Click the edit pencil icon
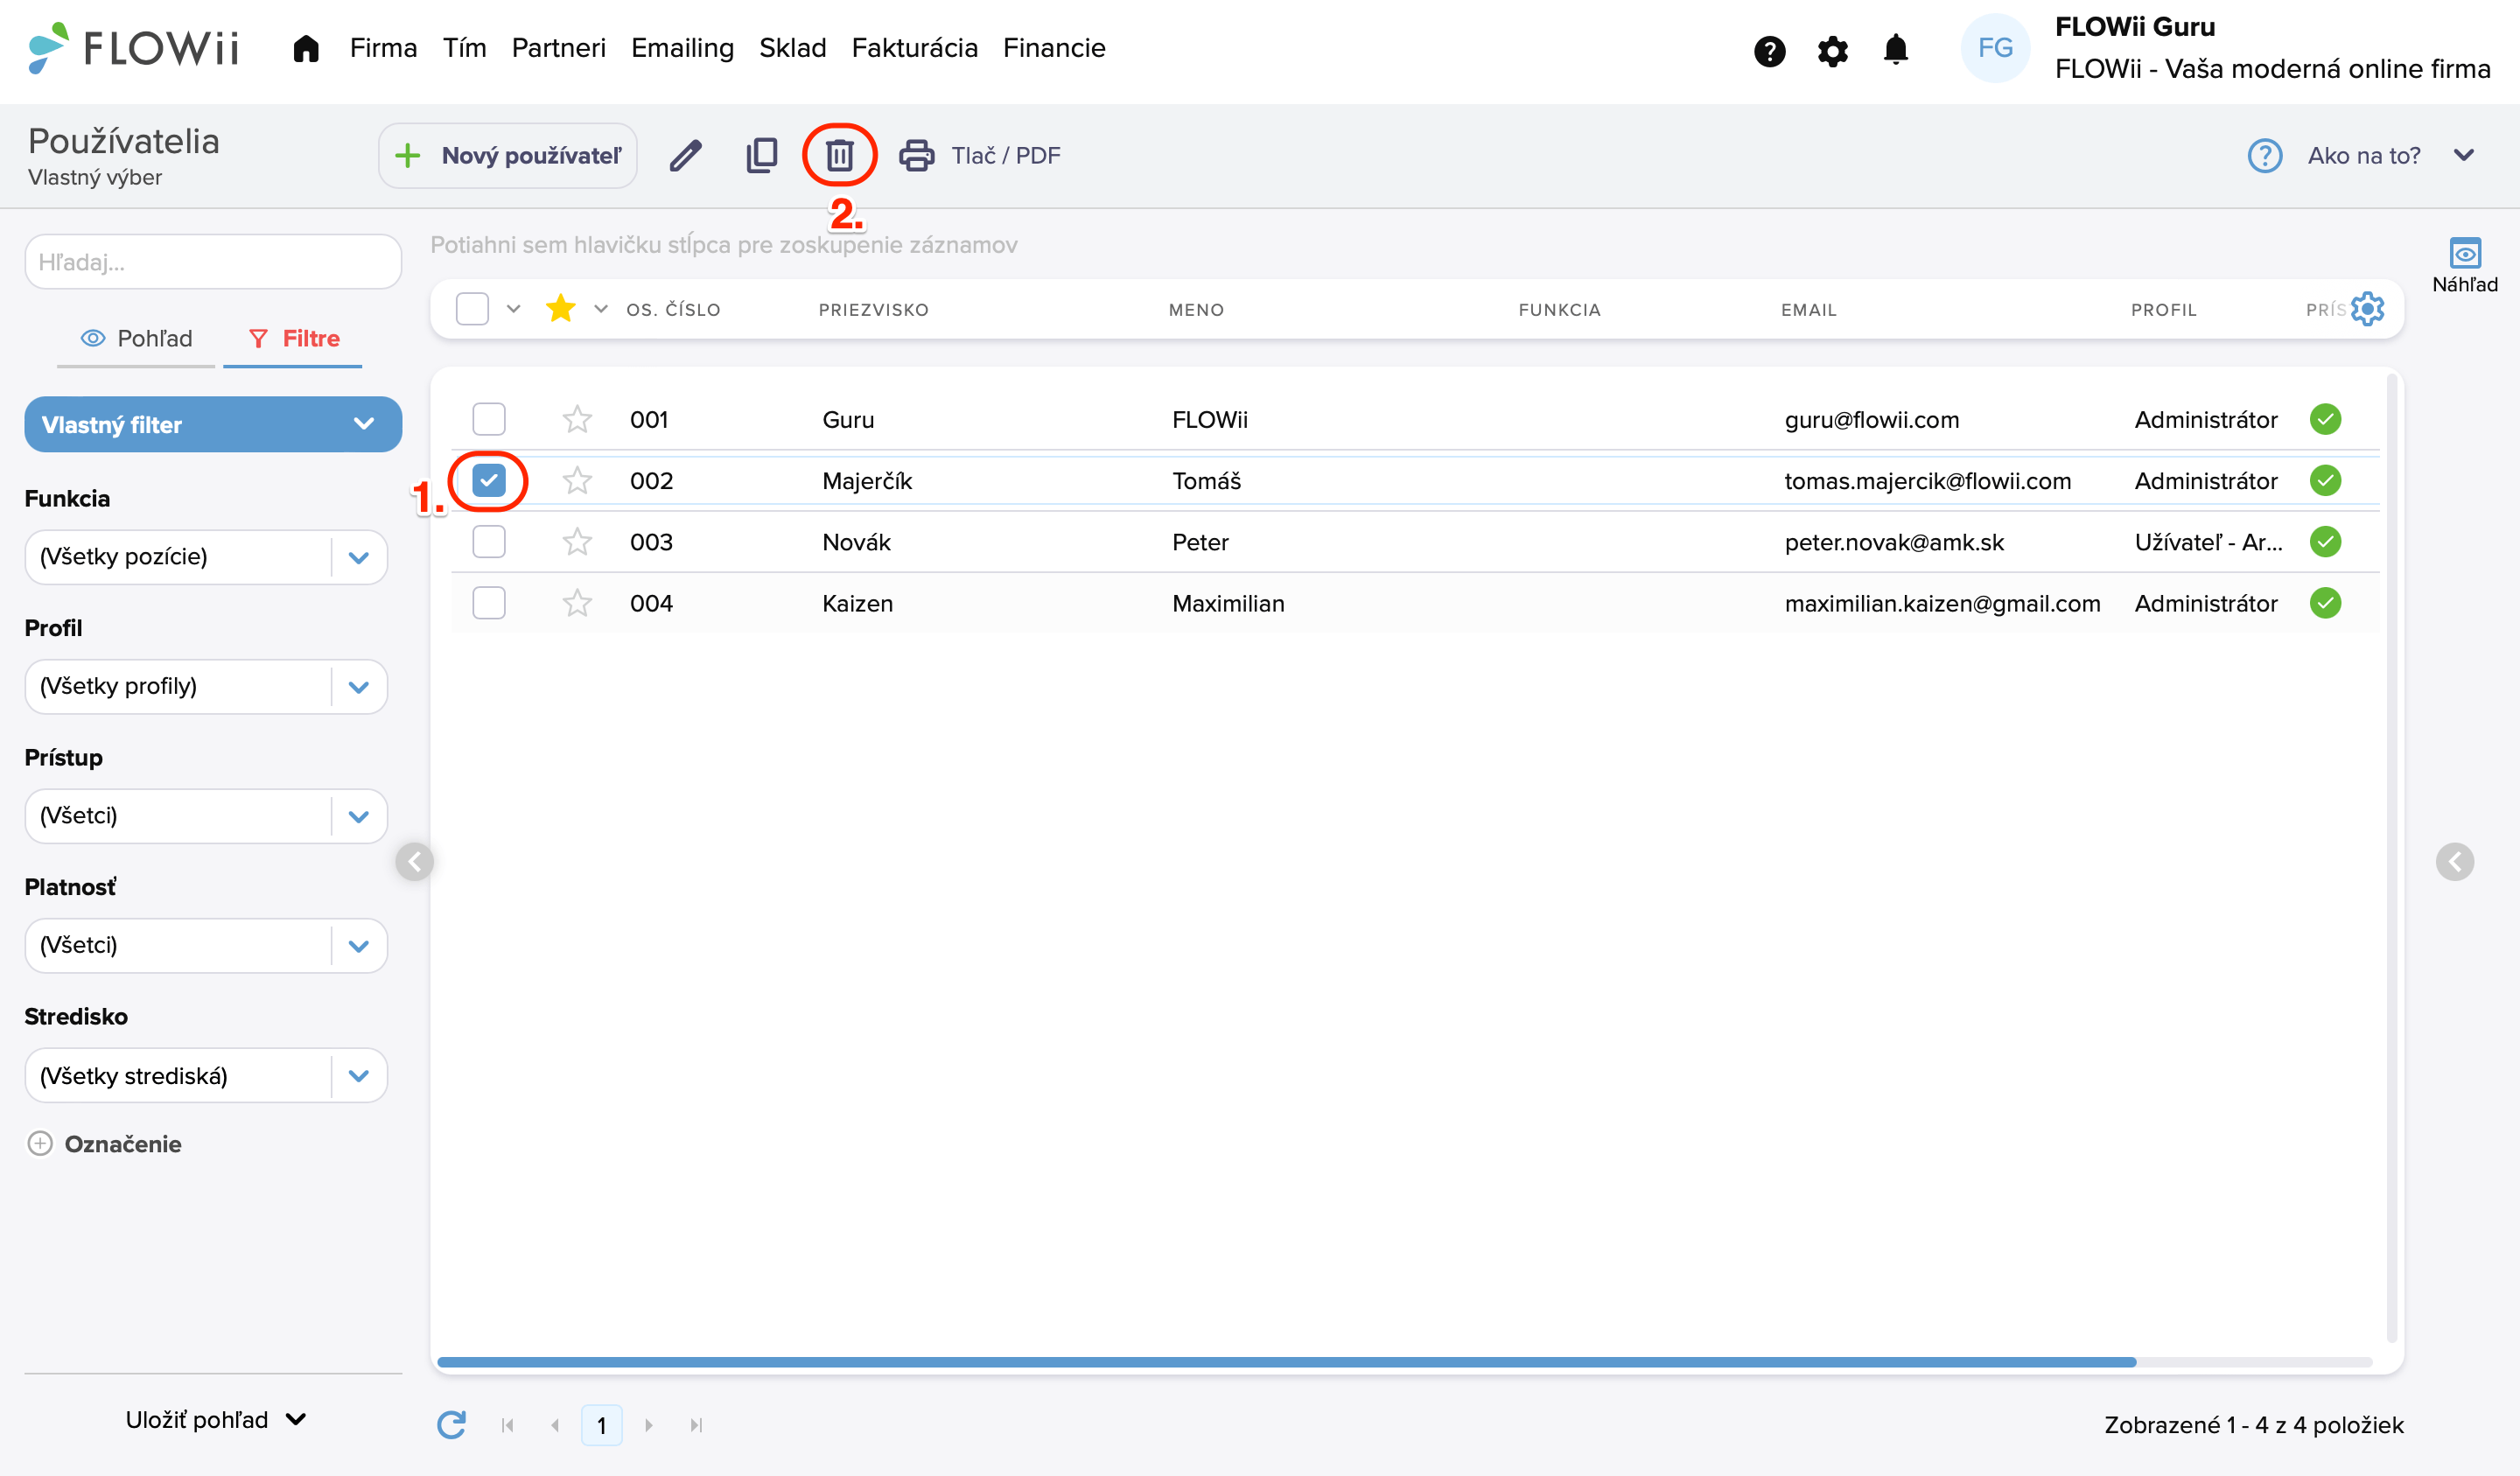 pos(685,155)
